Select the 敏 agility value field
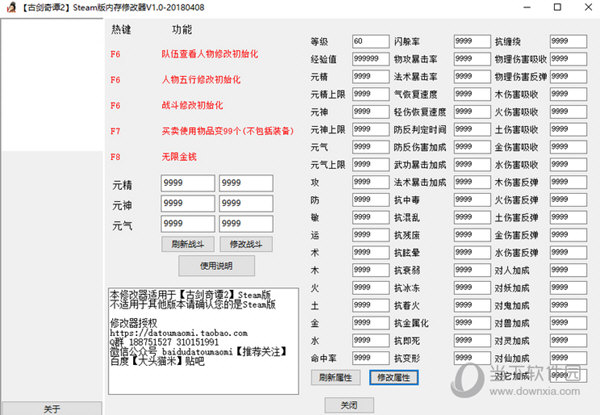Viewport: 600px width, 415px height. (x=370, y=217)
